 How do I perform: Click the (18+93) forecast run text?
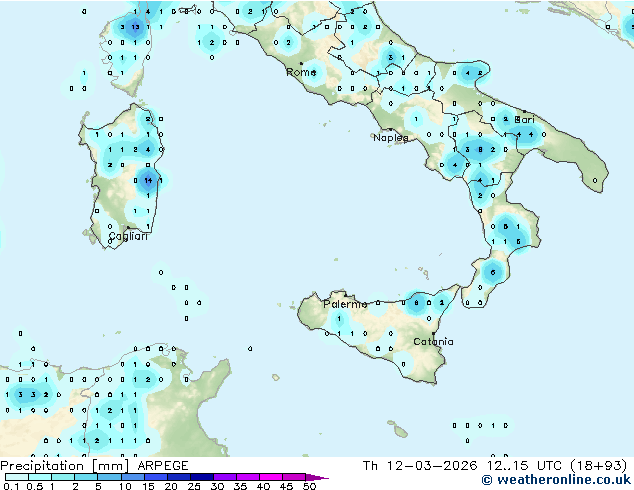(599, 466)
